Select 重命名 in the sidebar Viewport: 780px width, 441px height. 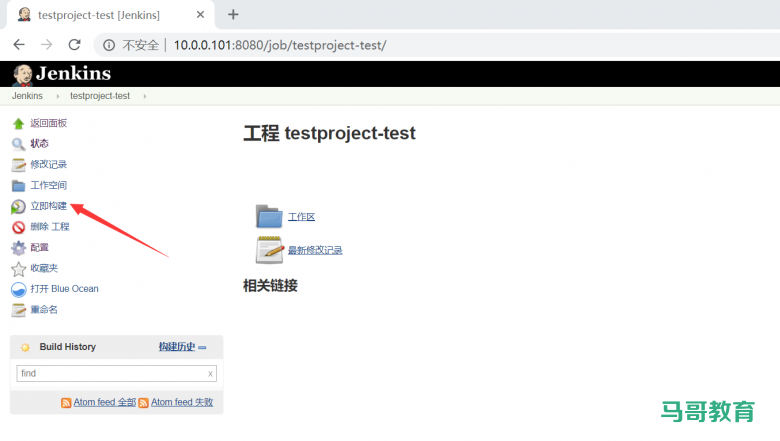[x=44, y=309]
